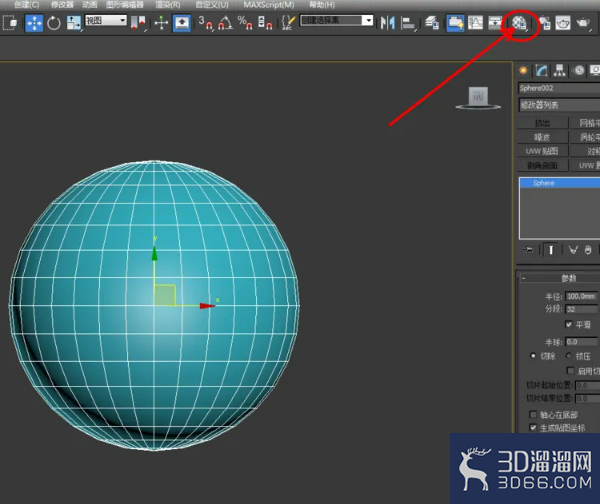Open the 图形编辑器 menu
The width and height of the screenshot is (600, 504).
coord(125,5)
